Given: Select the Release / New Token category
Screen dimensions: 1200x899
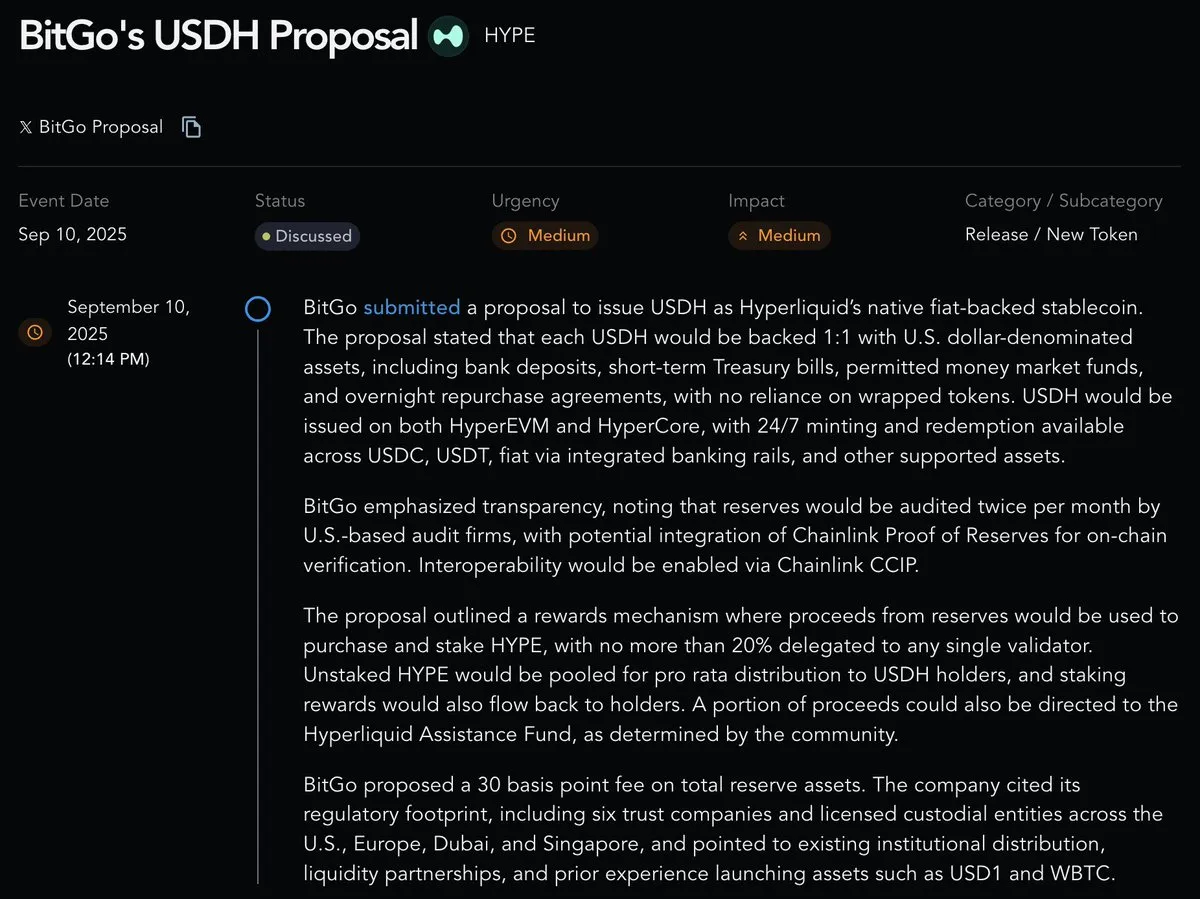Looking at the screenshot, I should pyautogui.click(x=1051, y=235).
